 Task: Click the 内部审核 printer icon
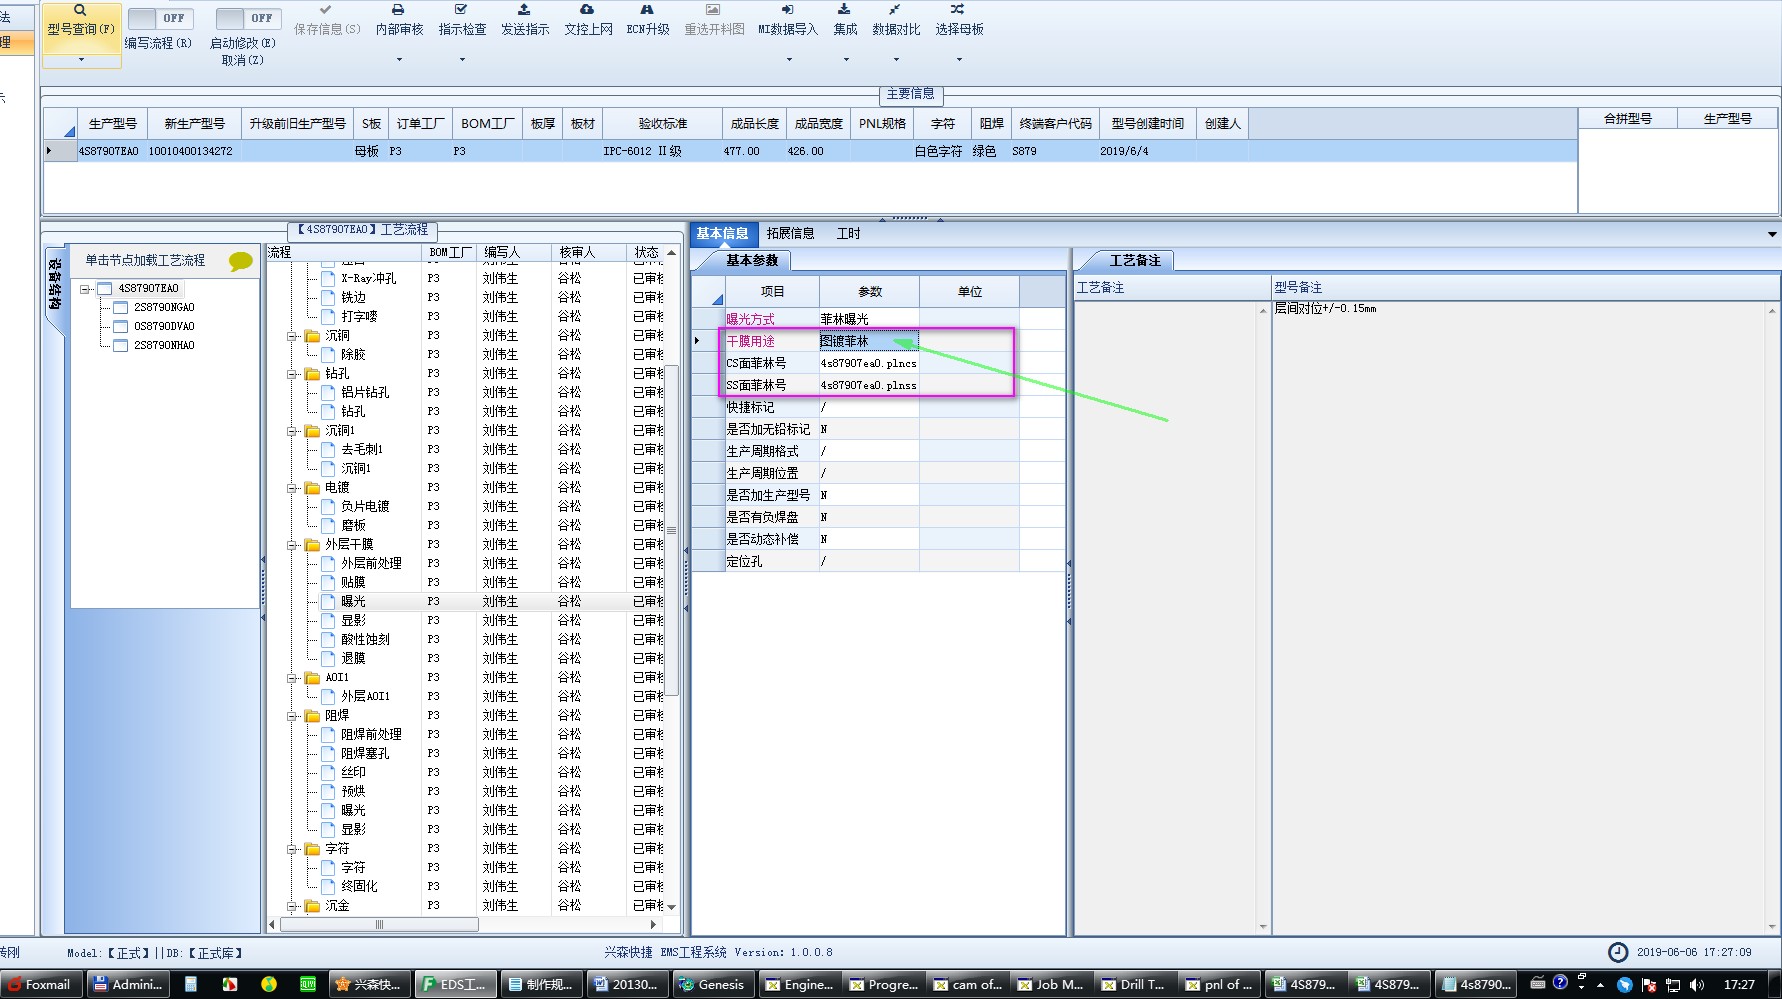[398, 10]
